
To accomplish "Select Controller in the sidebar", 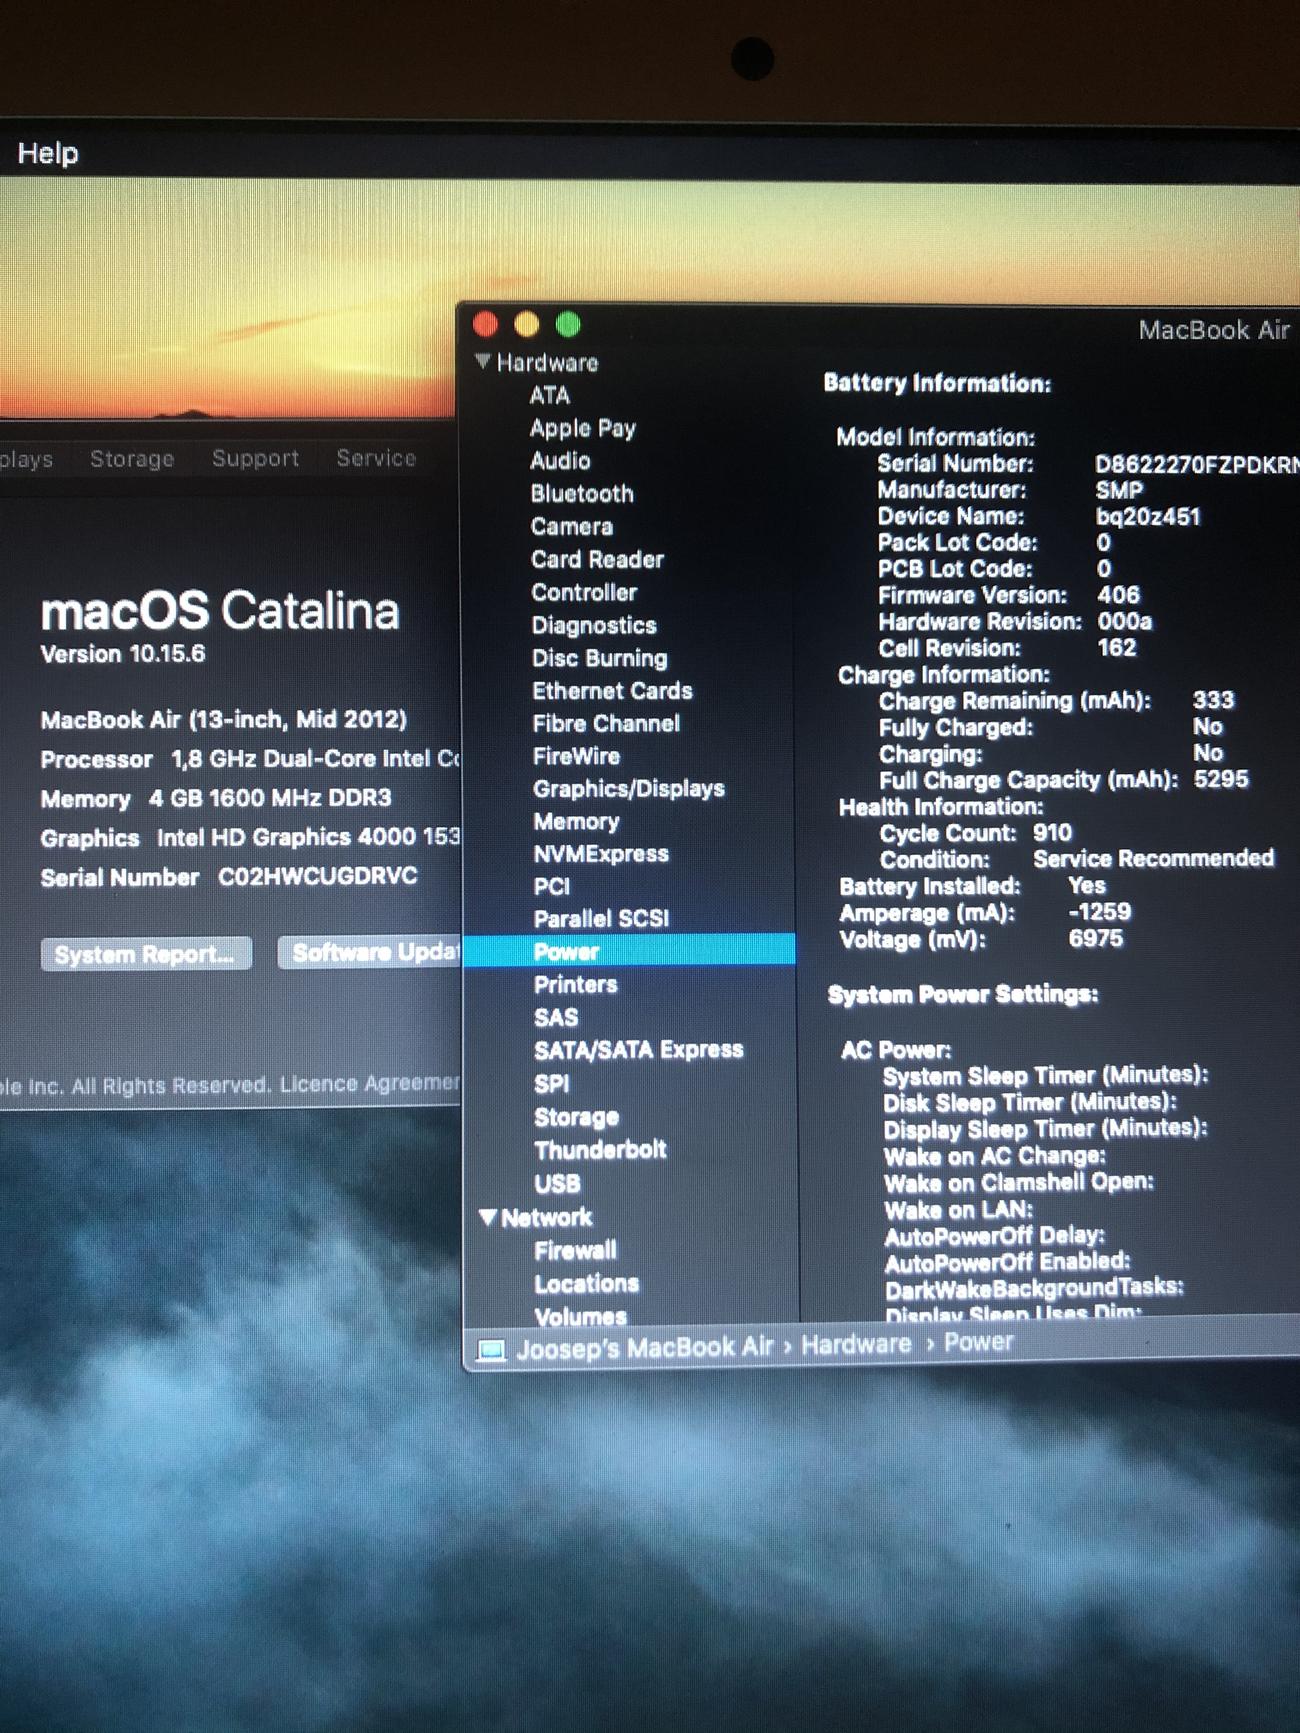I will click(584, 592).
